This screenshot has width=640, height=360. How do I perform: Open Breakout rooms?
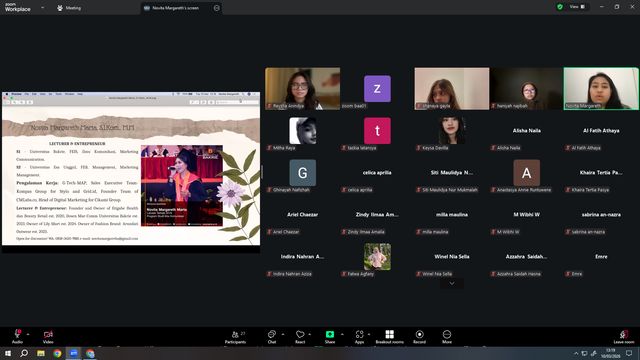(x=389, y=337)
